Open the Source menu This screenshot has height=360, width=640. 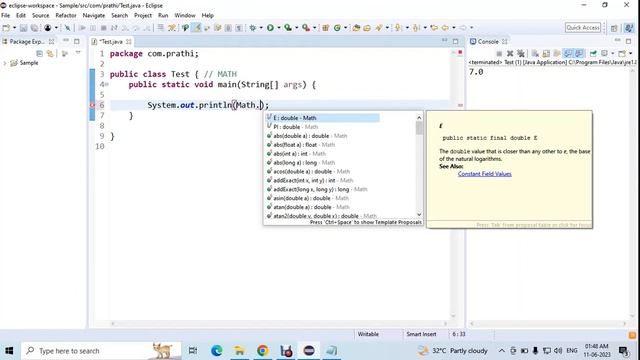point(40,16)
